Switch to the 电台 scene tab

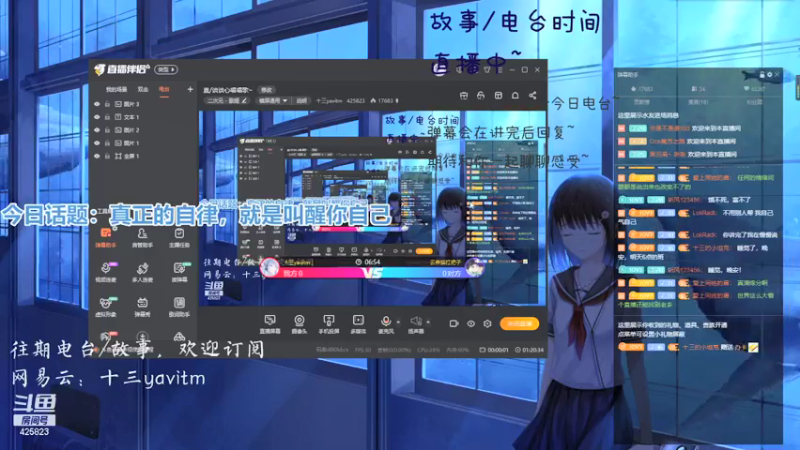click(x=164, y=89)
